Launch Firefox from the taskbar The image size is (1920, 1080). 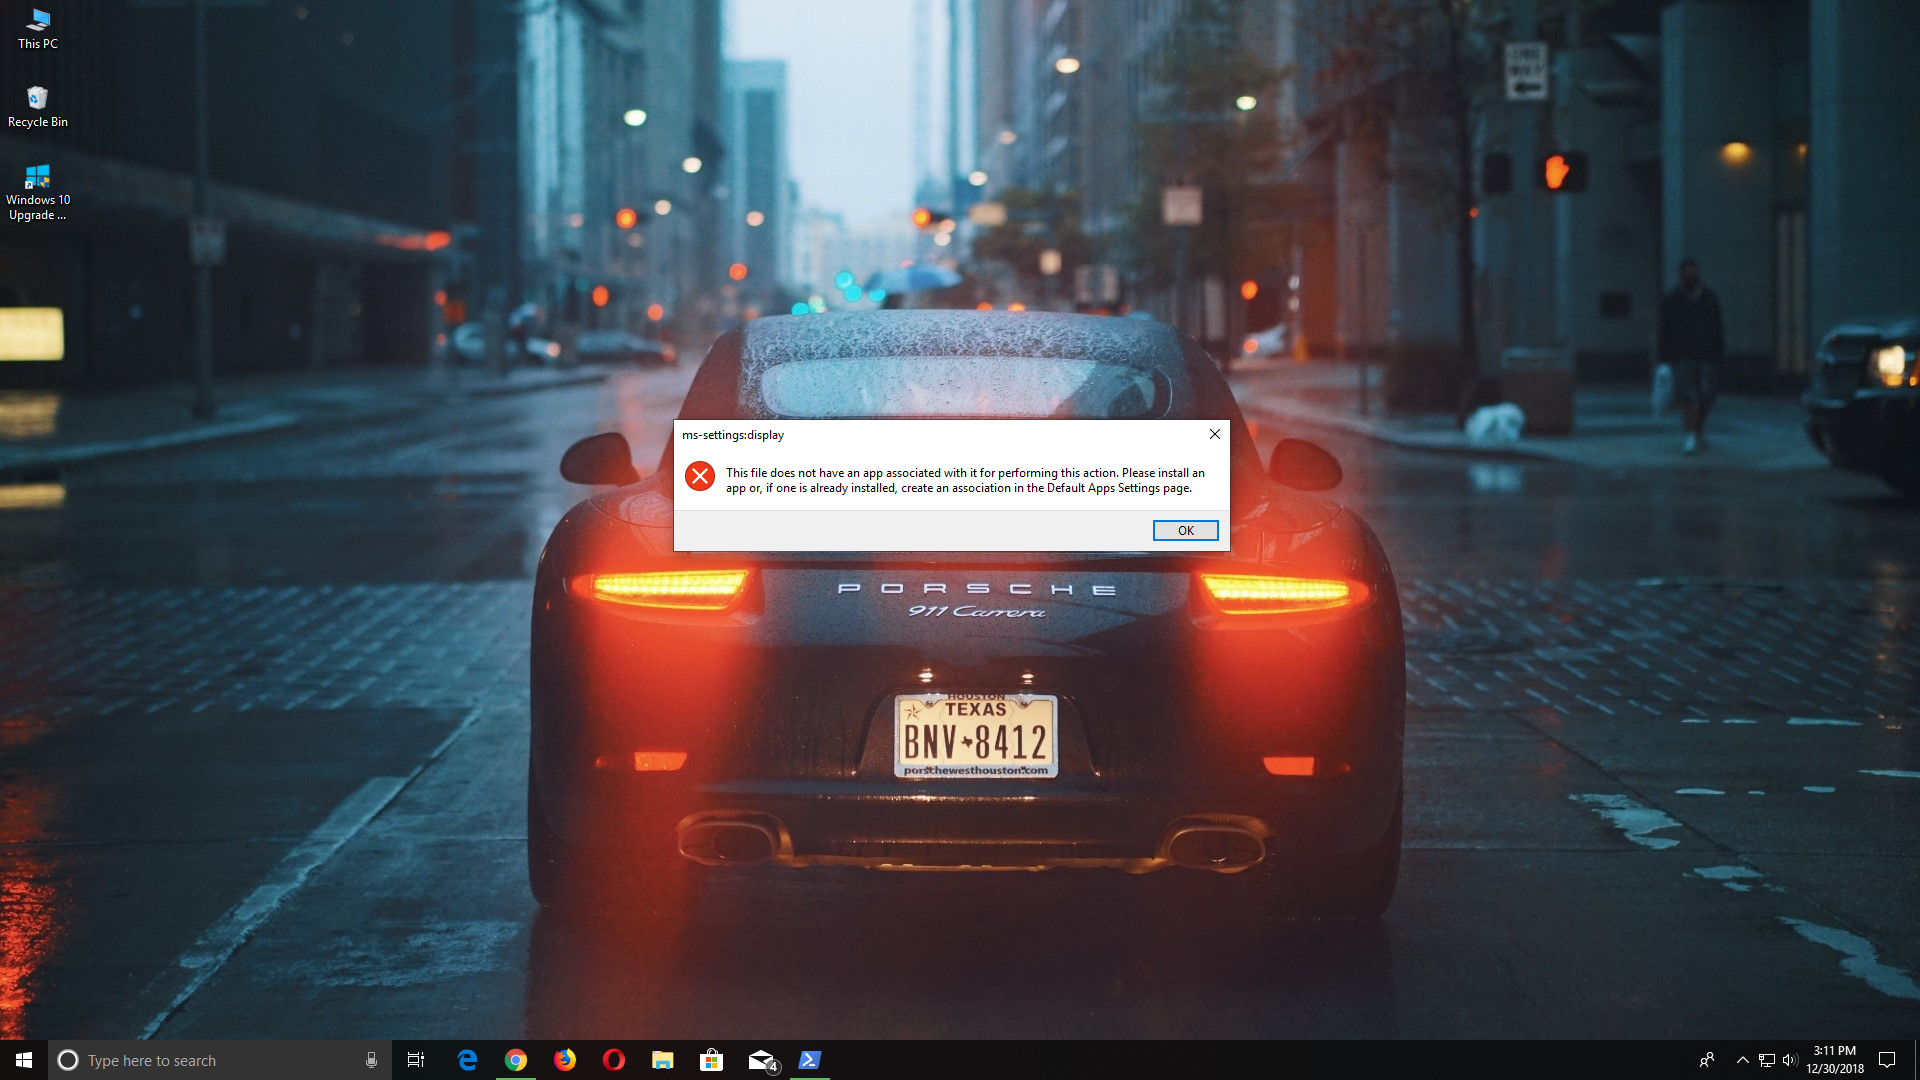click(x=565, y=1060)
